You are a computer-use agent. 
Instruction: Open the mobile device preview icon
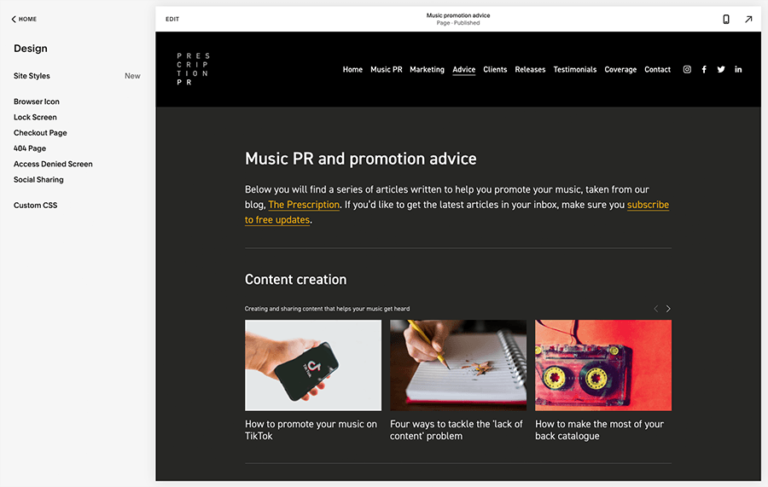726,19
